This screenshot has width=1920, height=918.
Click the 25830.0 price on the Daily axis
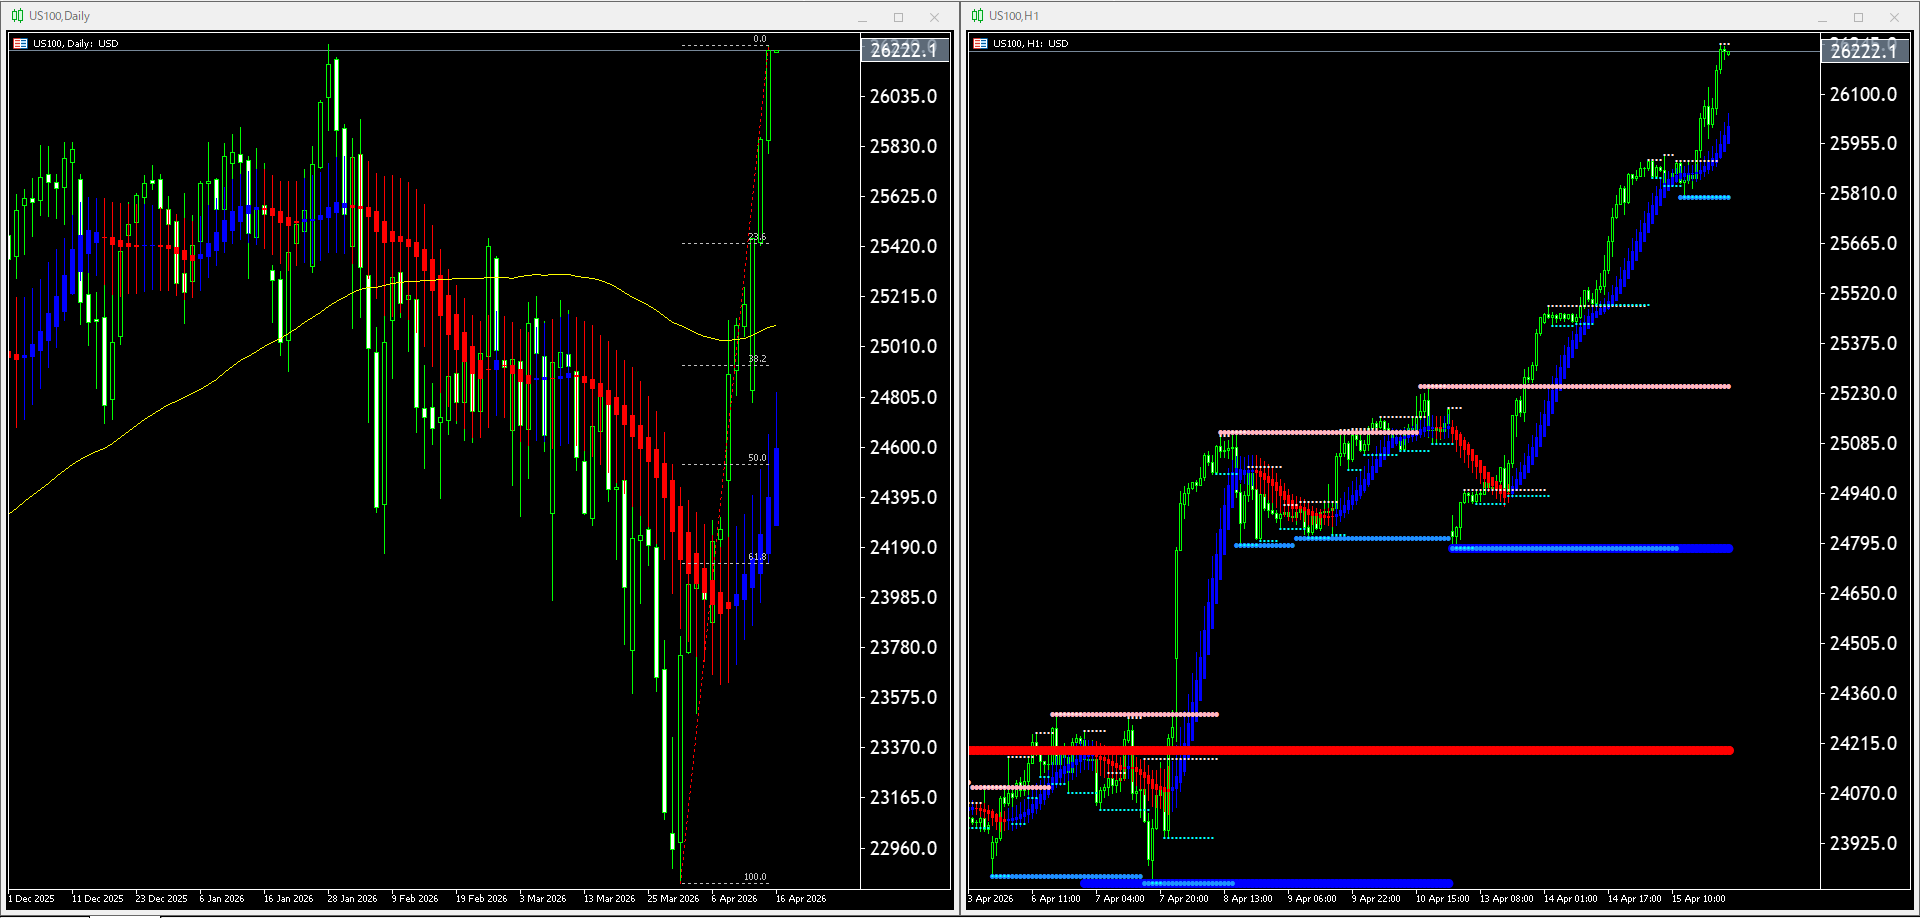point(903,146)
